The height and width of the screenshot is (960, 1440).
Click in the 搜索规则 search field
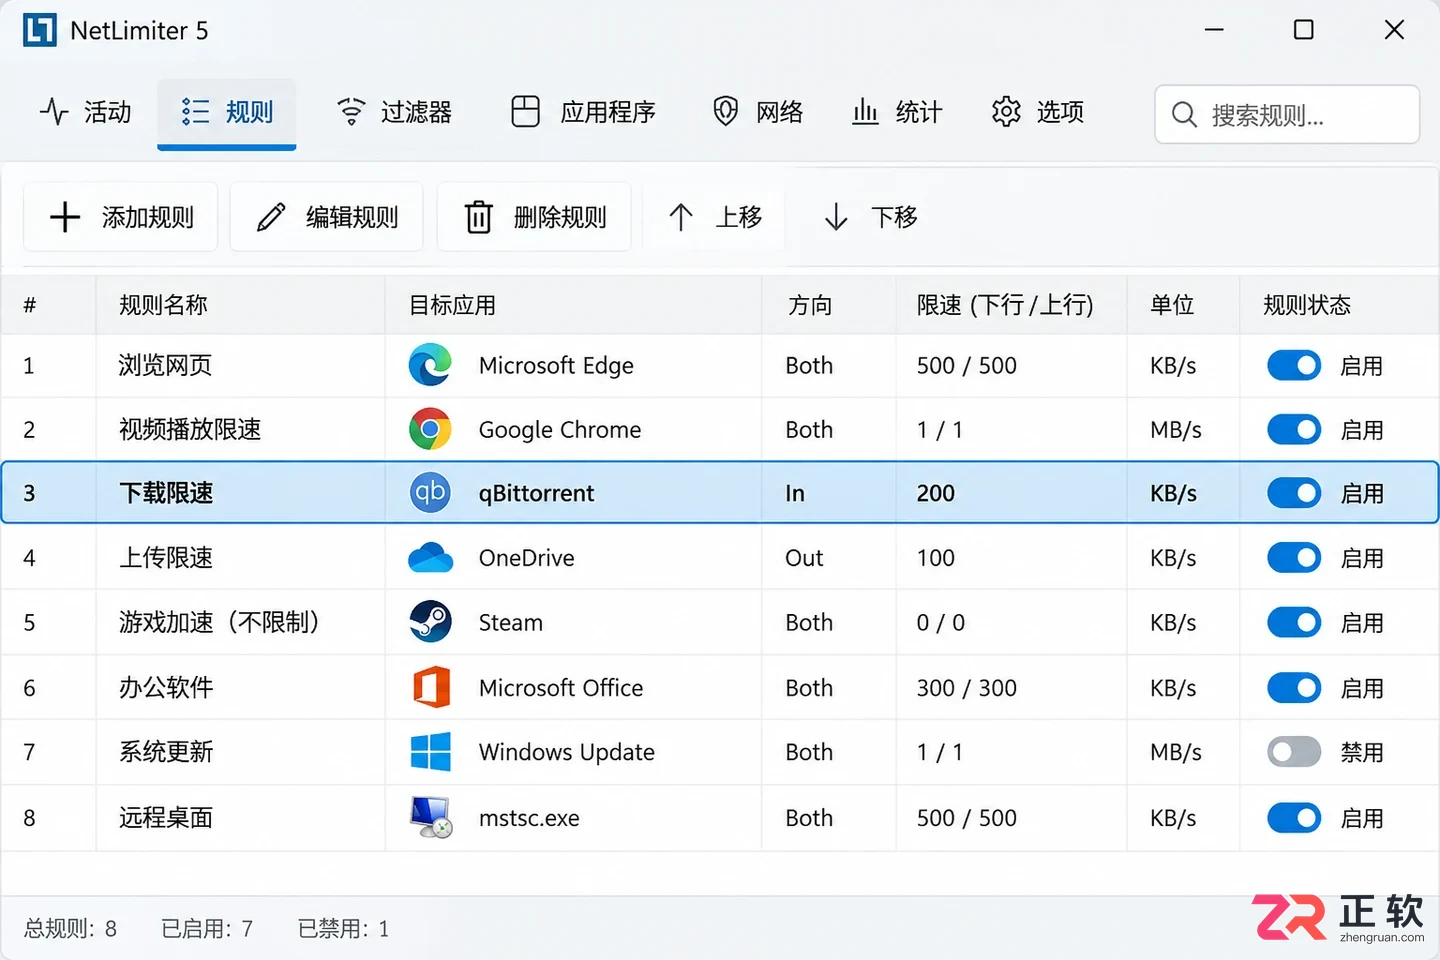(x=1287, y=115)
